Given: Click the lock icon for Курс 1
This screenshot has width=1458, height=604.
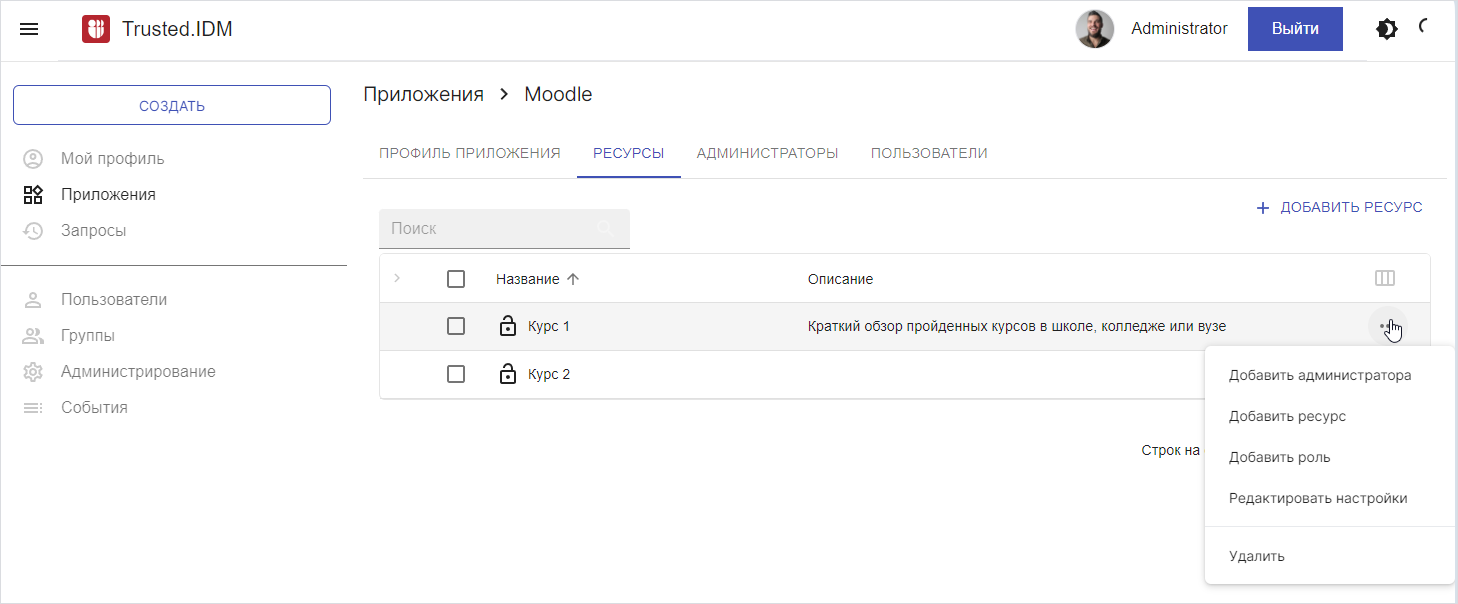Looking at the screenshot, I should [508, 326].
